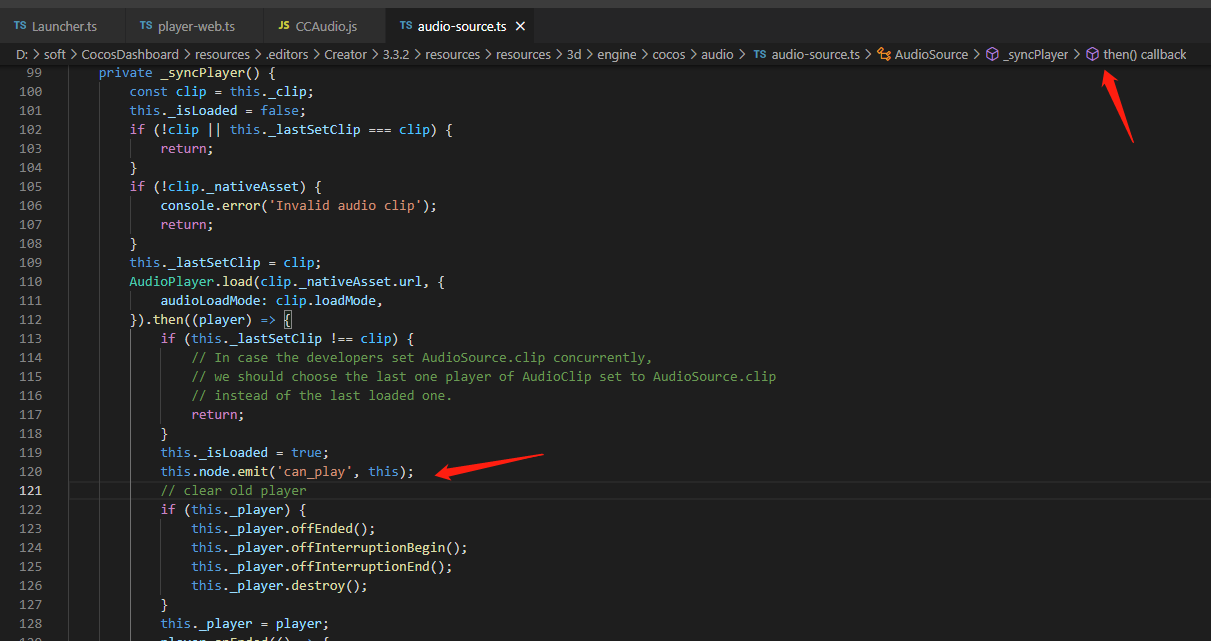
Task: Open the 'Creator' breadcrumb segment
Action: click(x=347, y=54)
